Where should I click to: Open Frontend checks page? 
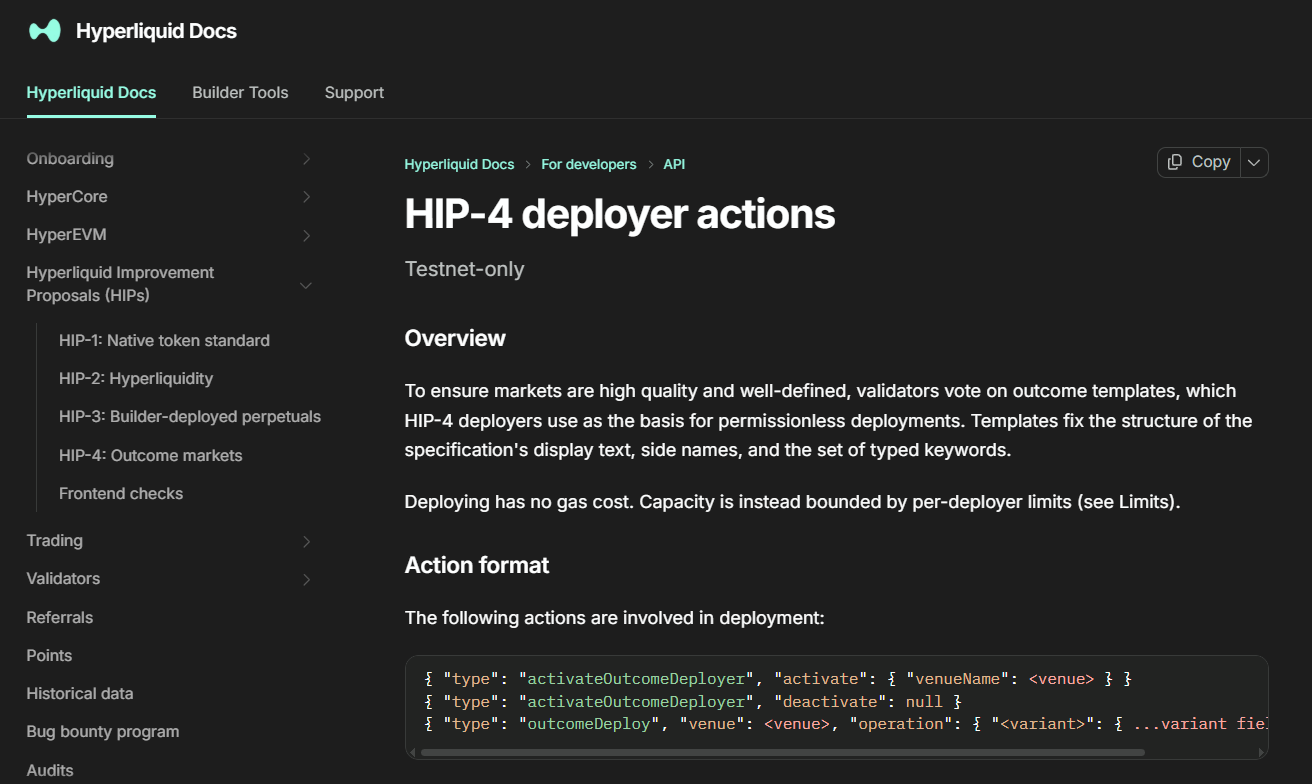(121, 493)
